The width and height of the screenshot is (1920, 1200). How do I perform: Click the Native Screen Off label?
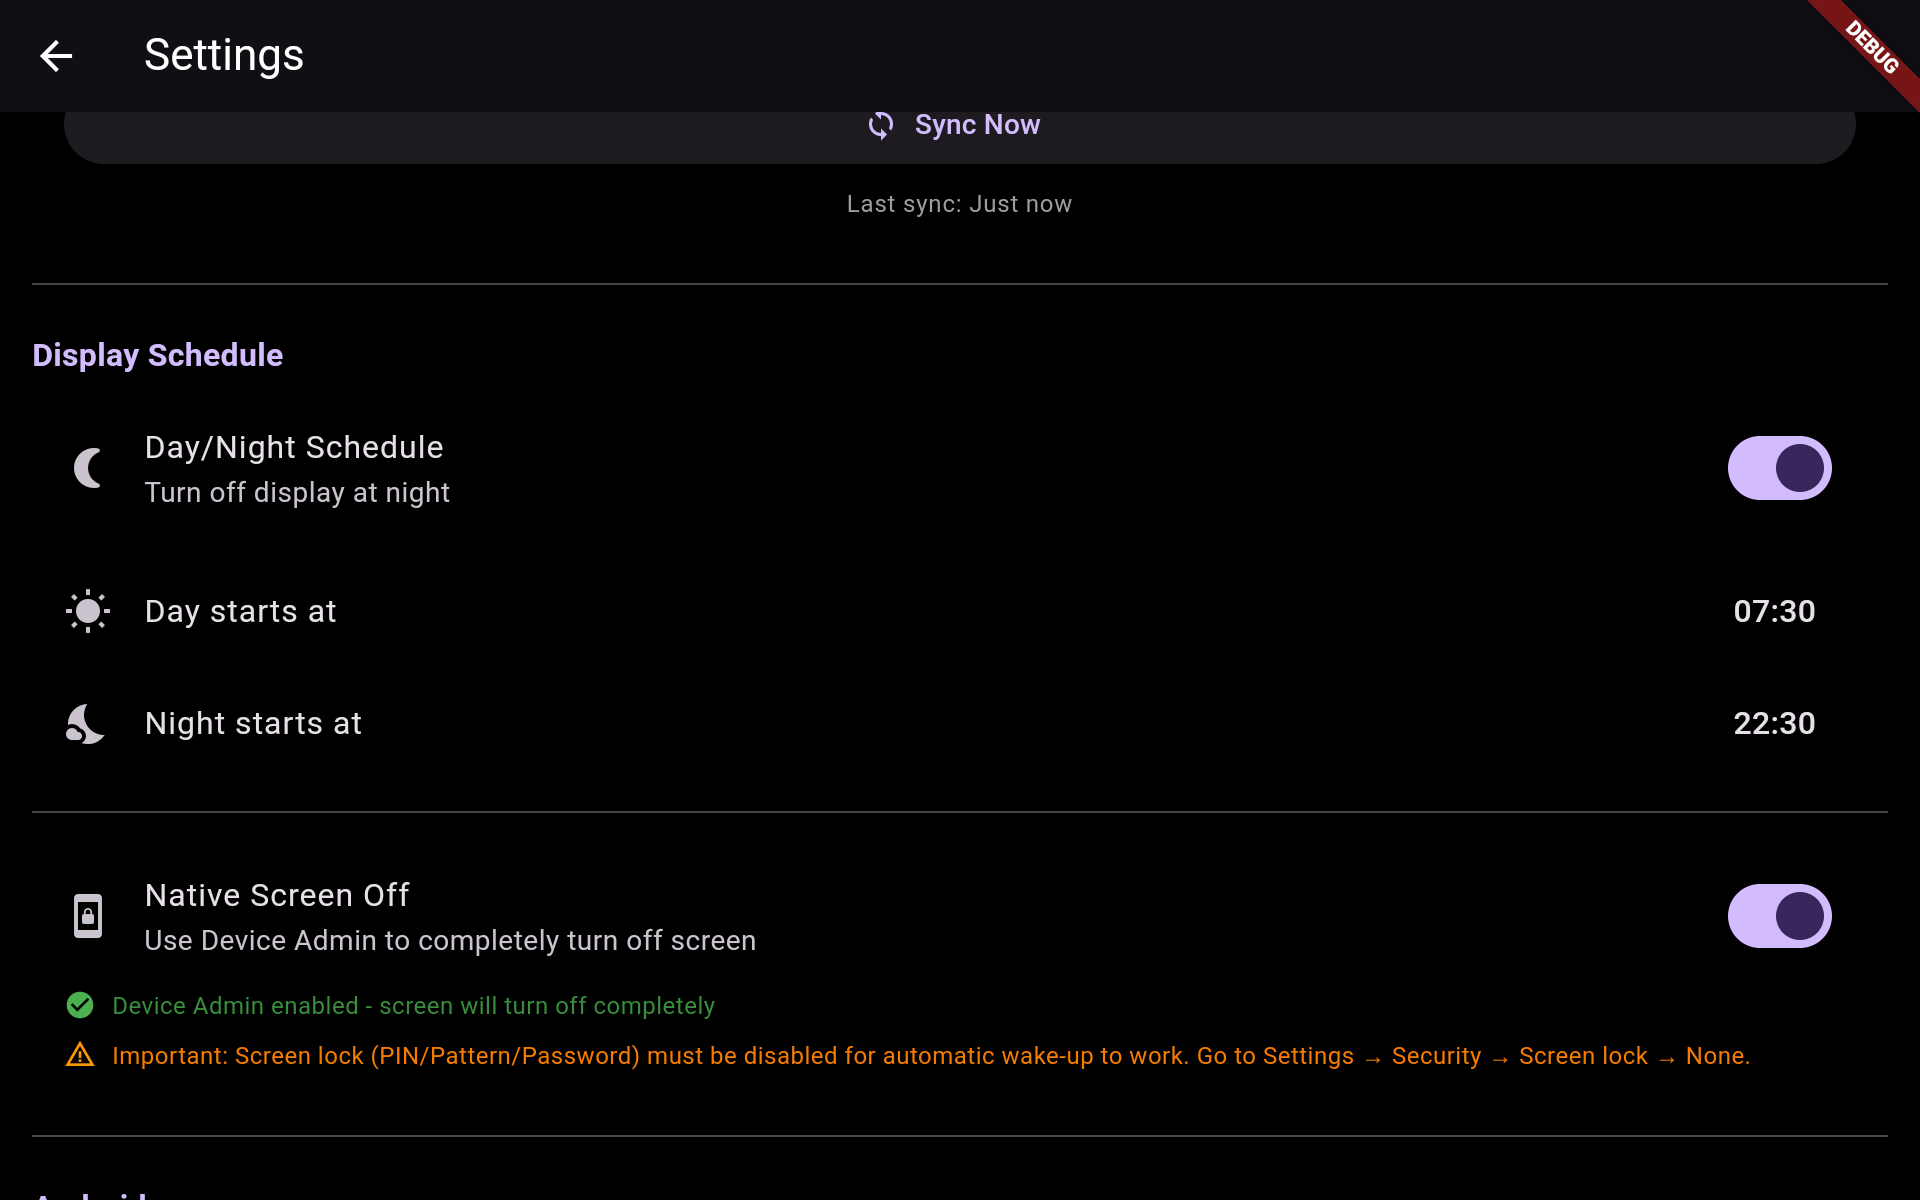[x=277, y=895]
